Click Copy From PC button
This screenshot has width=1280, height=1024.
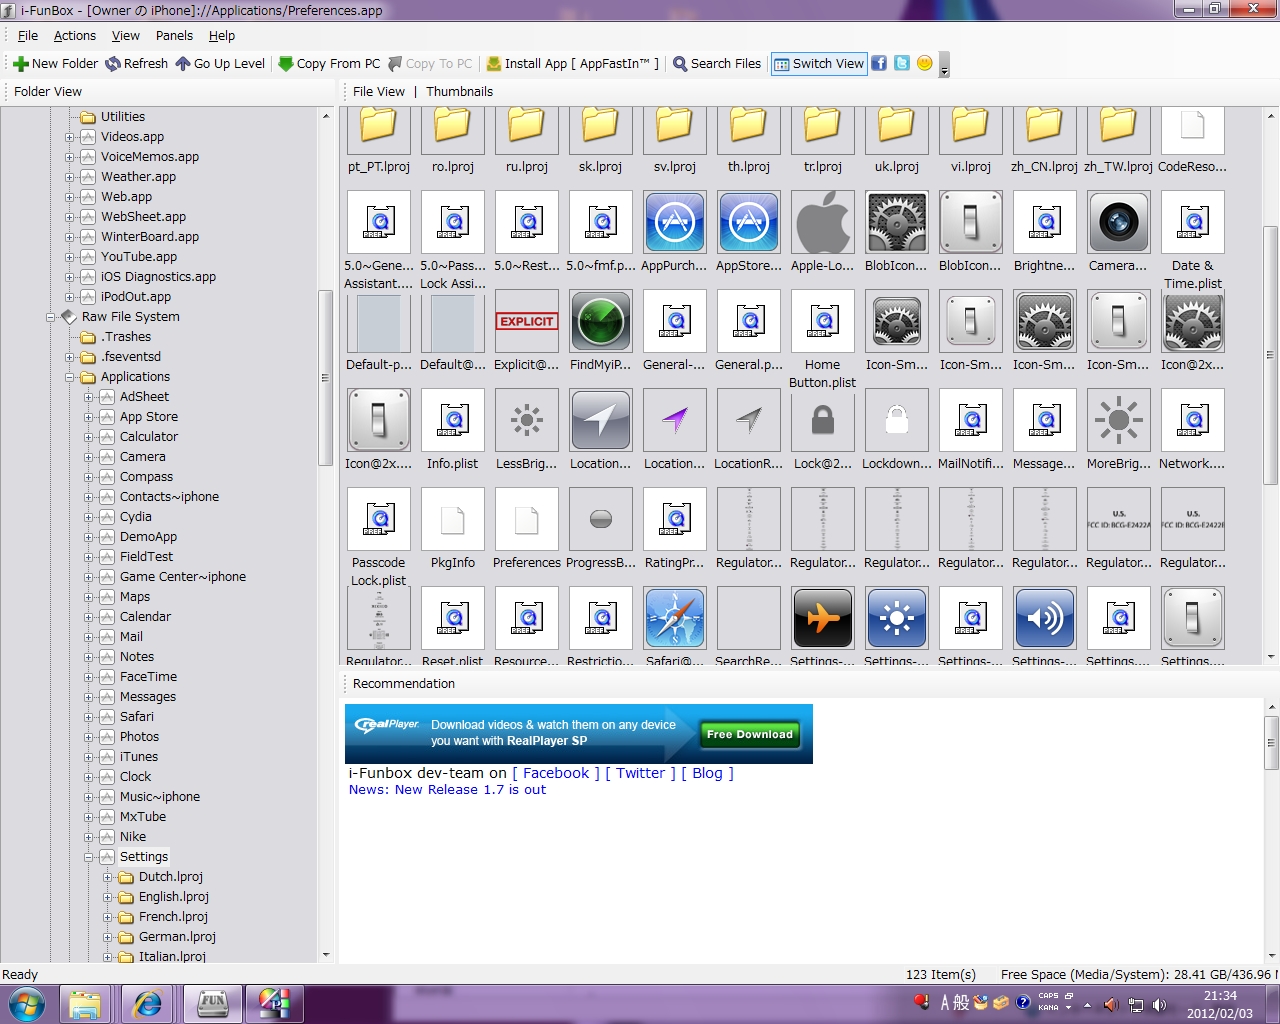(x=329, y=63)
